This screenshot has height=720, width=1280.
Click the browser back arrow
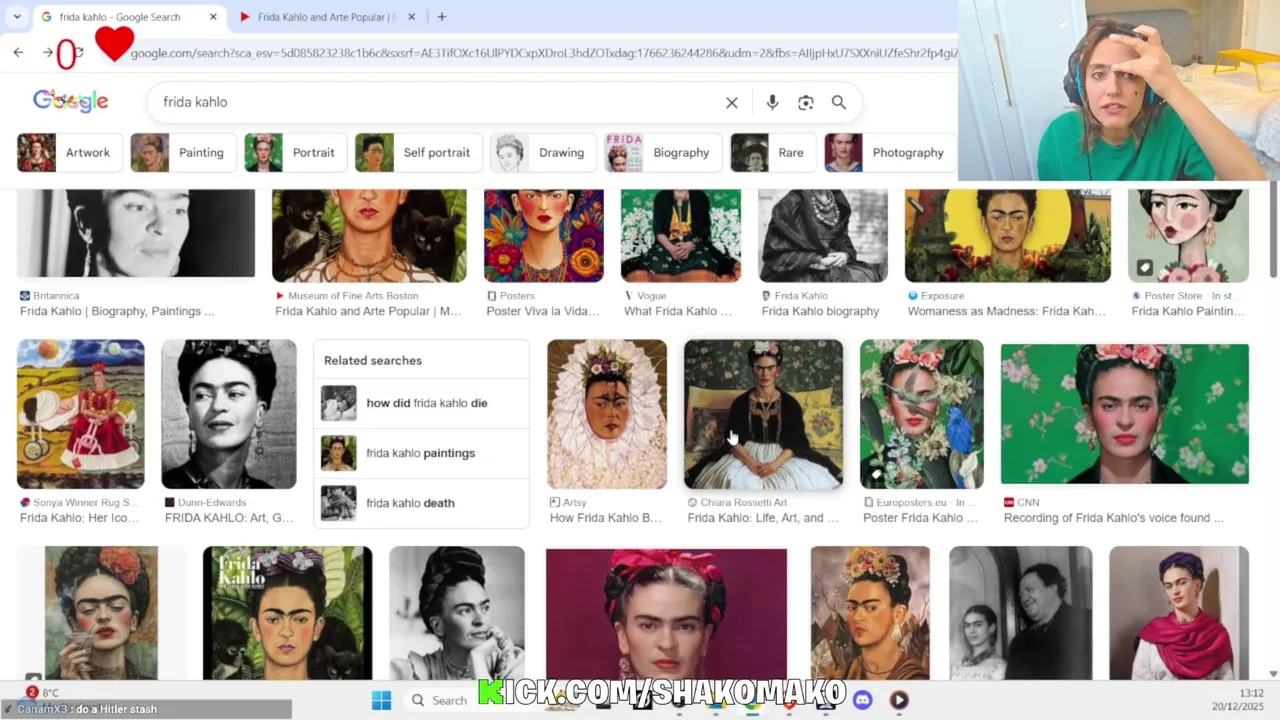click(18, 52)
